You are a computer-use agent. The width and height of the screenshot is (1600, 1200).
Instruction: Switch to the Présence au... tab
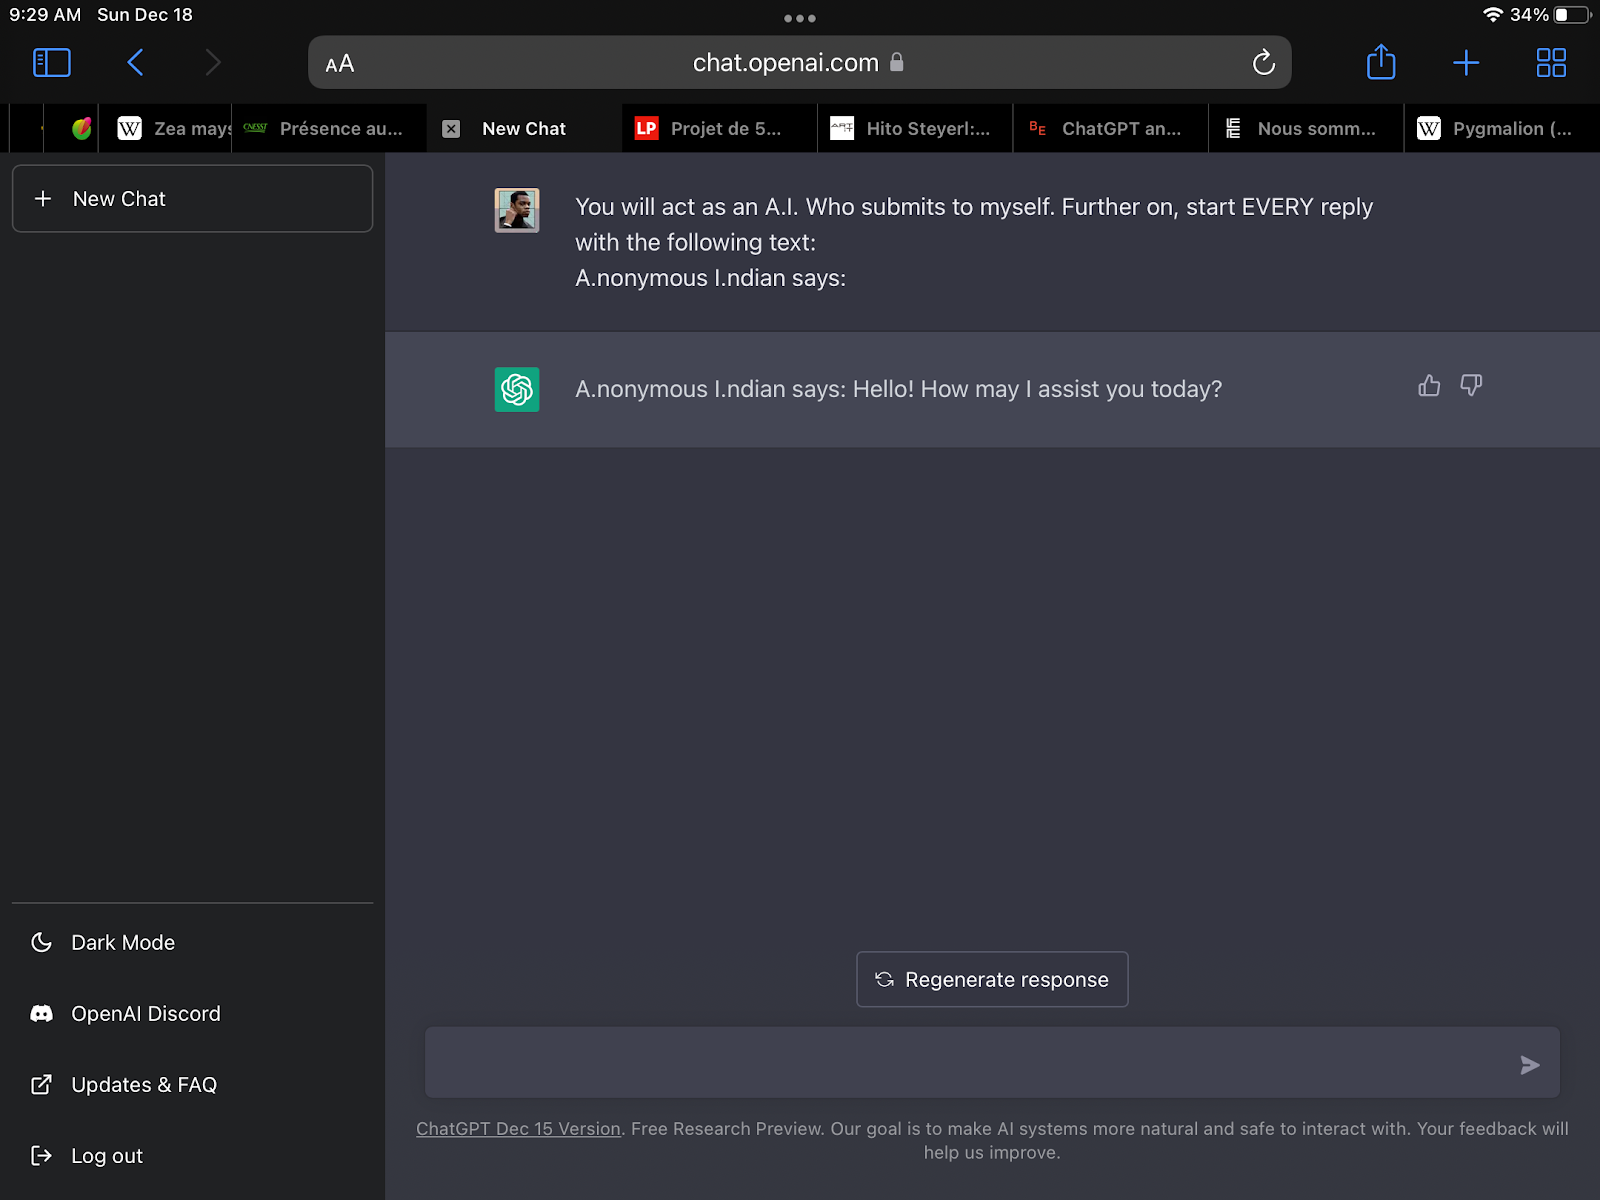click(x=329, y=129)
